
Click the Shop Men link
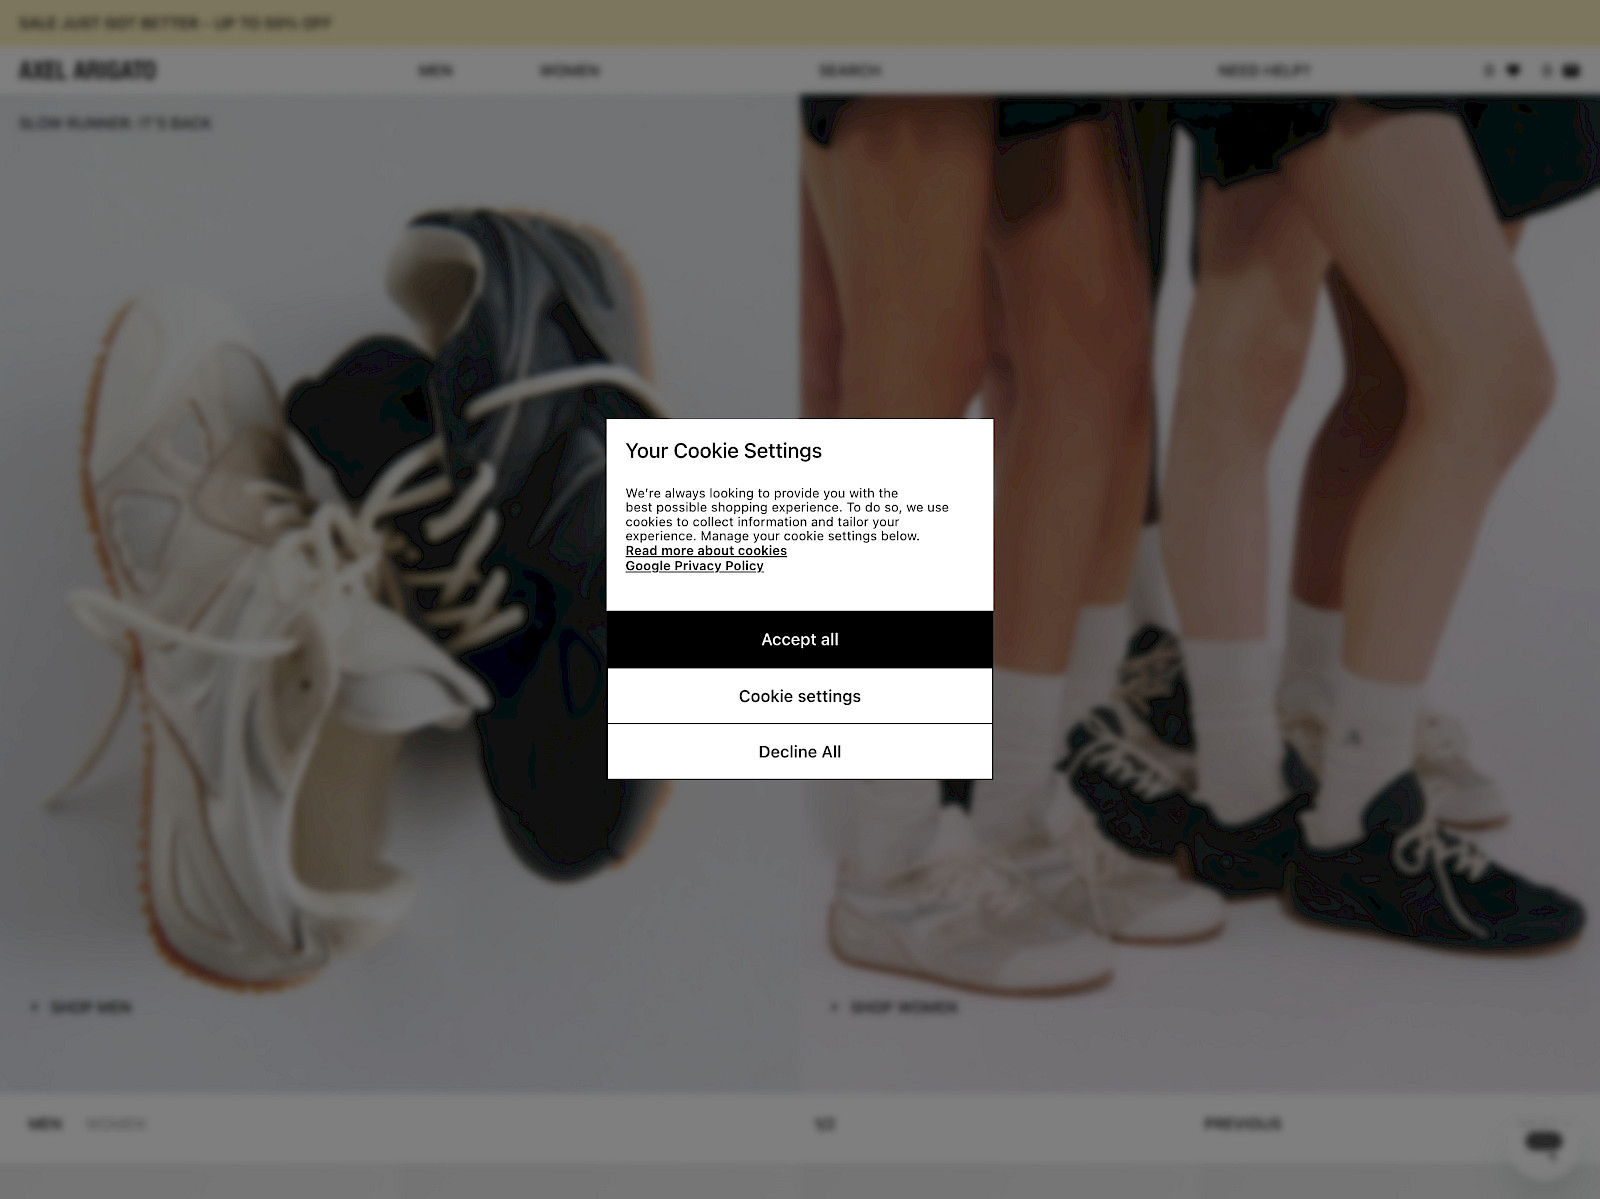tap(90, 1007)
